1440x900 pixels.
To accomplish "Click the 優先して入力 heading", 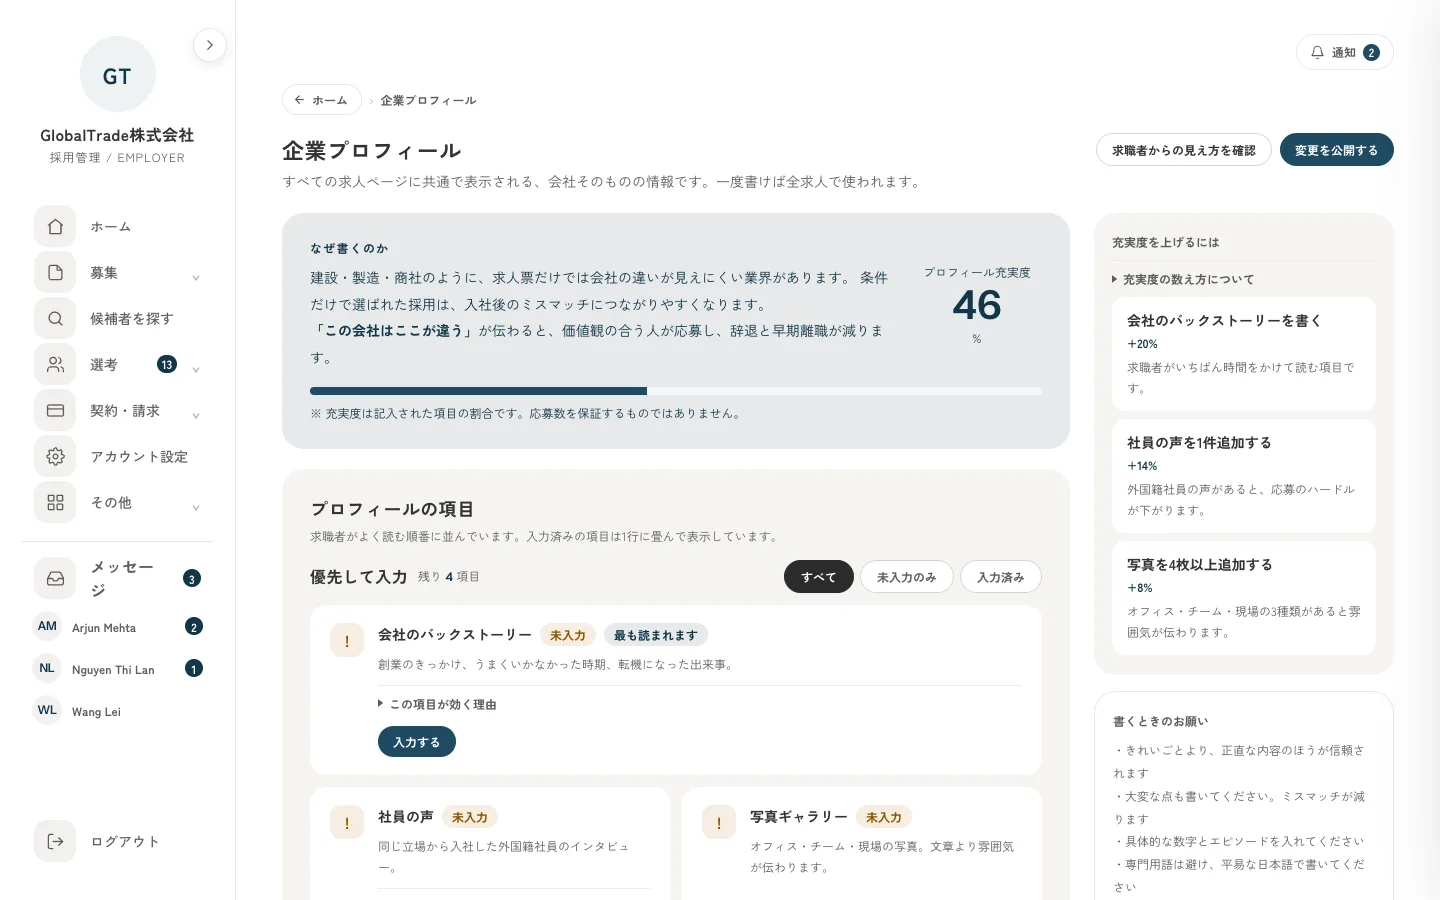I will point(358,577).
